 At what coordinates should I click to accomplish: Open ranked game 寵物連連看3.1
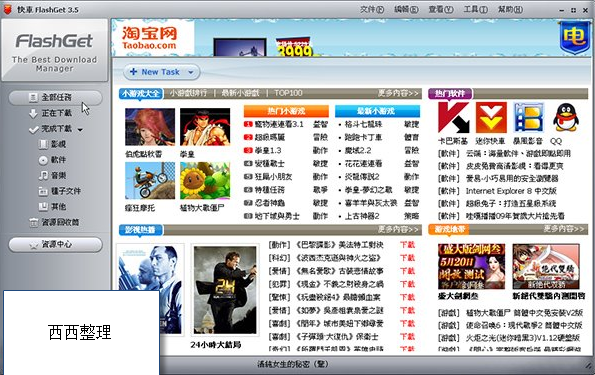coord(279,124)
